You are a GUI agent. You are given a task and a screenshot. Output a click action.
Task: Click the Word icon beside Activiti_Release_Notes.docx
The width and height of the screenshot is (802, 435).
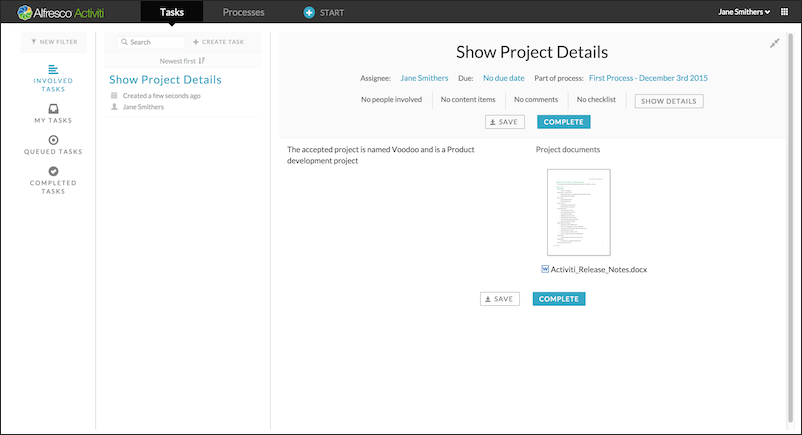(x=544, y=269)
